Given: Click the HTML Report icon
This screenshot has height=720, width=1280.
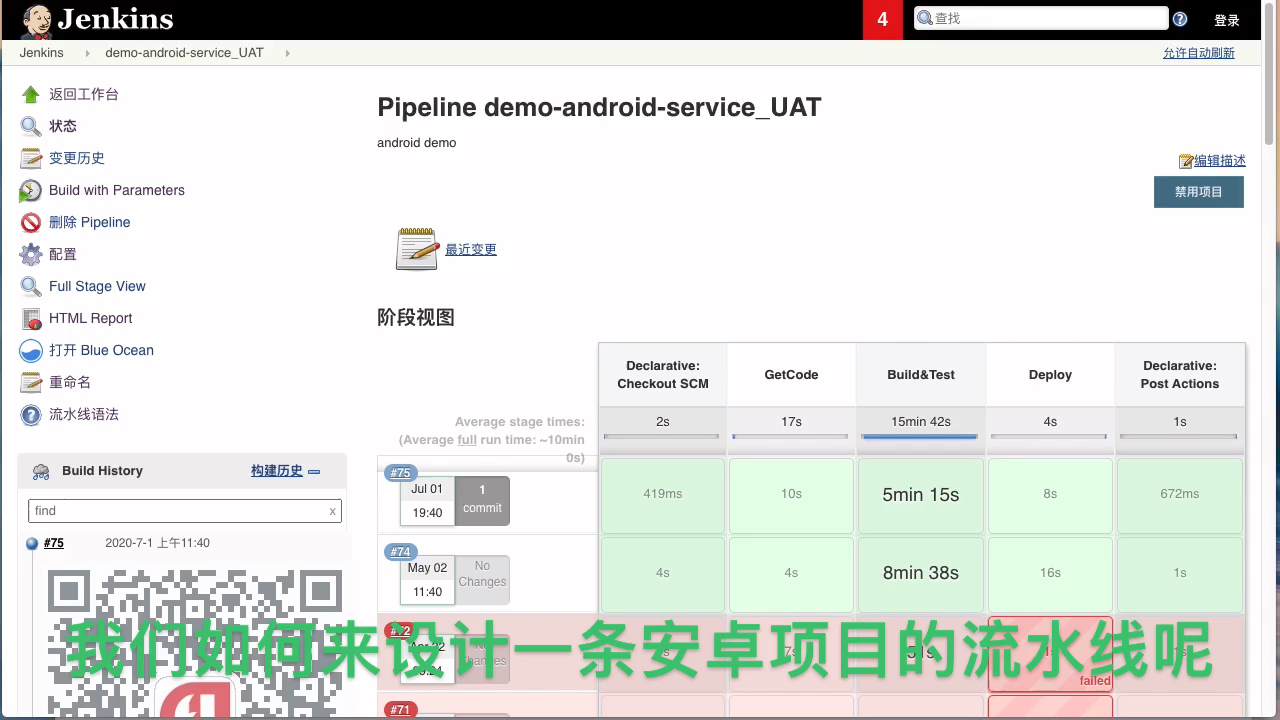Looking at the screenshot, I should (x=31, y=318).
